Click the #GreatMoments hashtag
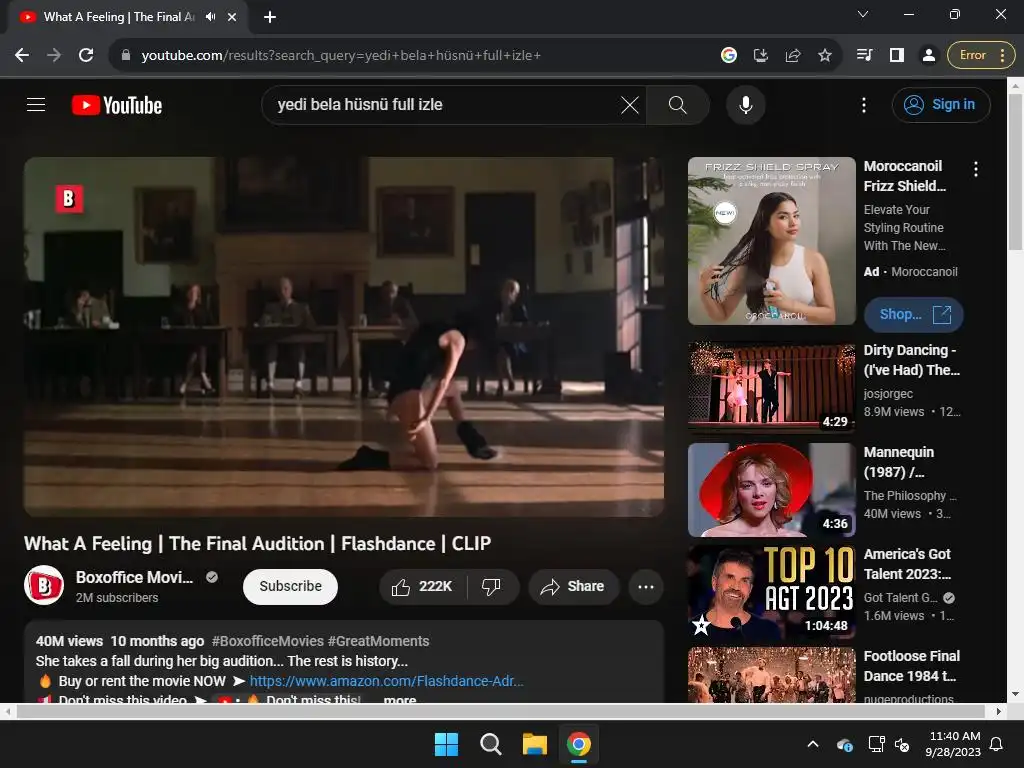The width and height of the screenshot is (1024, 768). [x=379, y=641]
